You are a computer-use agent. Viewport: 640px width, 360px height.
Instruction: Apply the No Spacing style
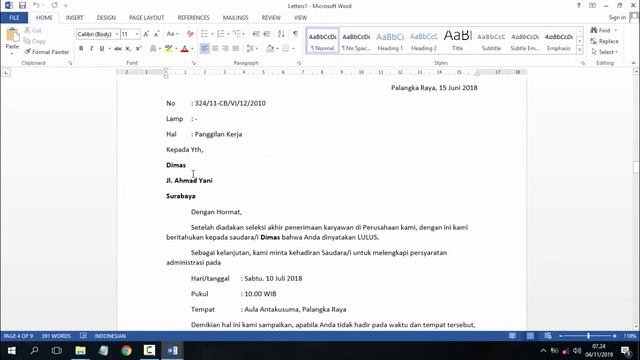pos(356,41)
